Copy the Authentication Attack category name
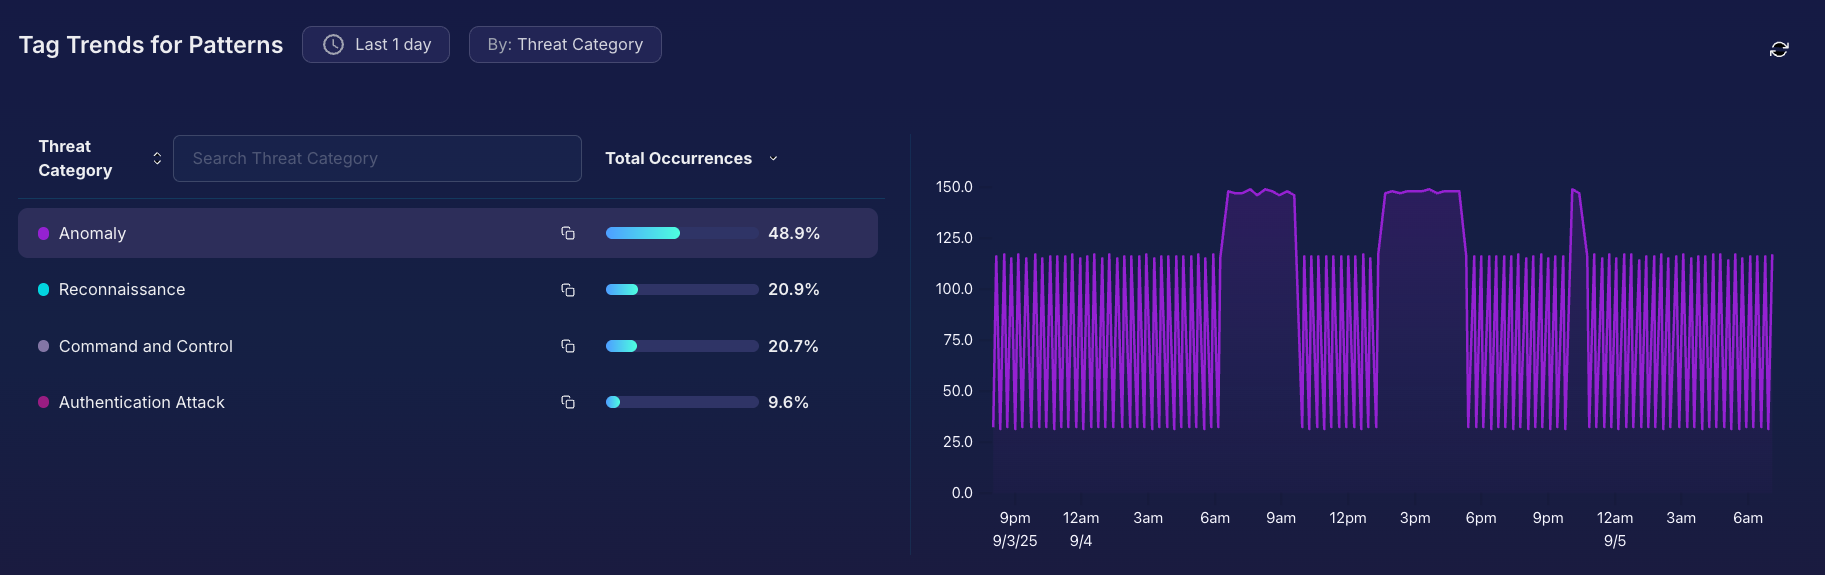The width and height of the screenshot is (1825, 575). click(568, 402)
